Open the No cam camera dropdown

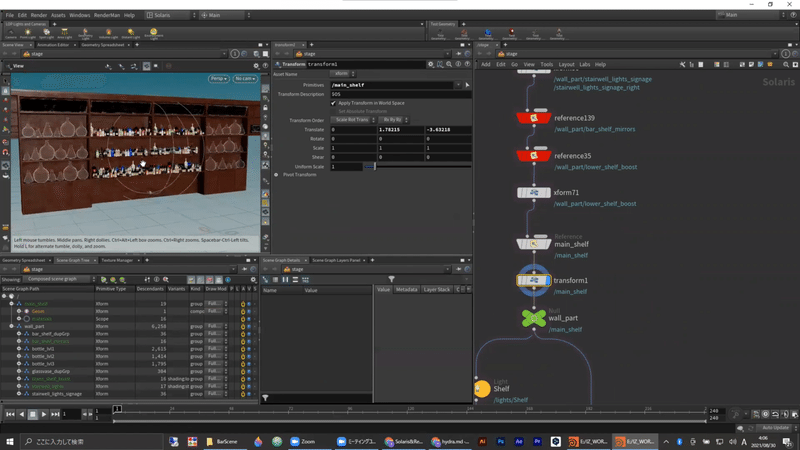245,79
